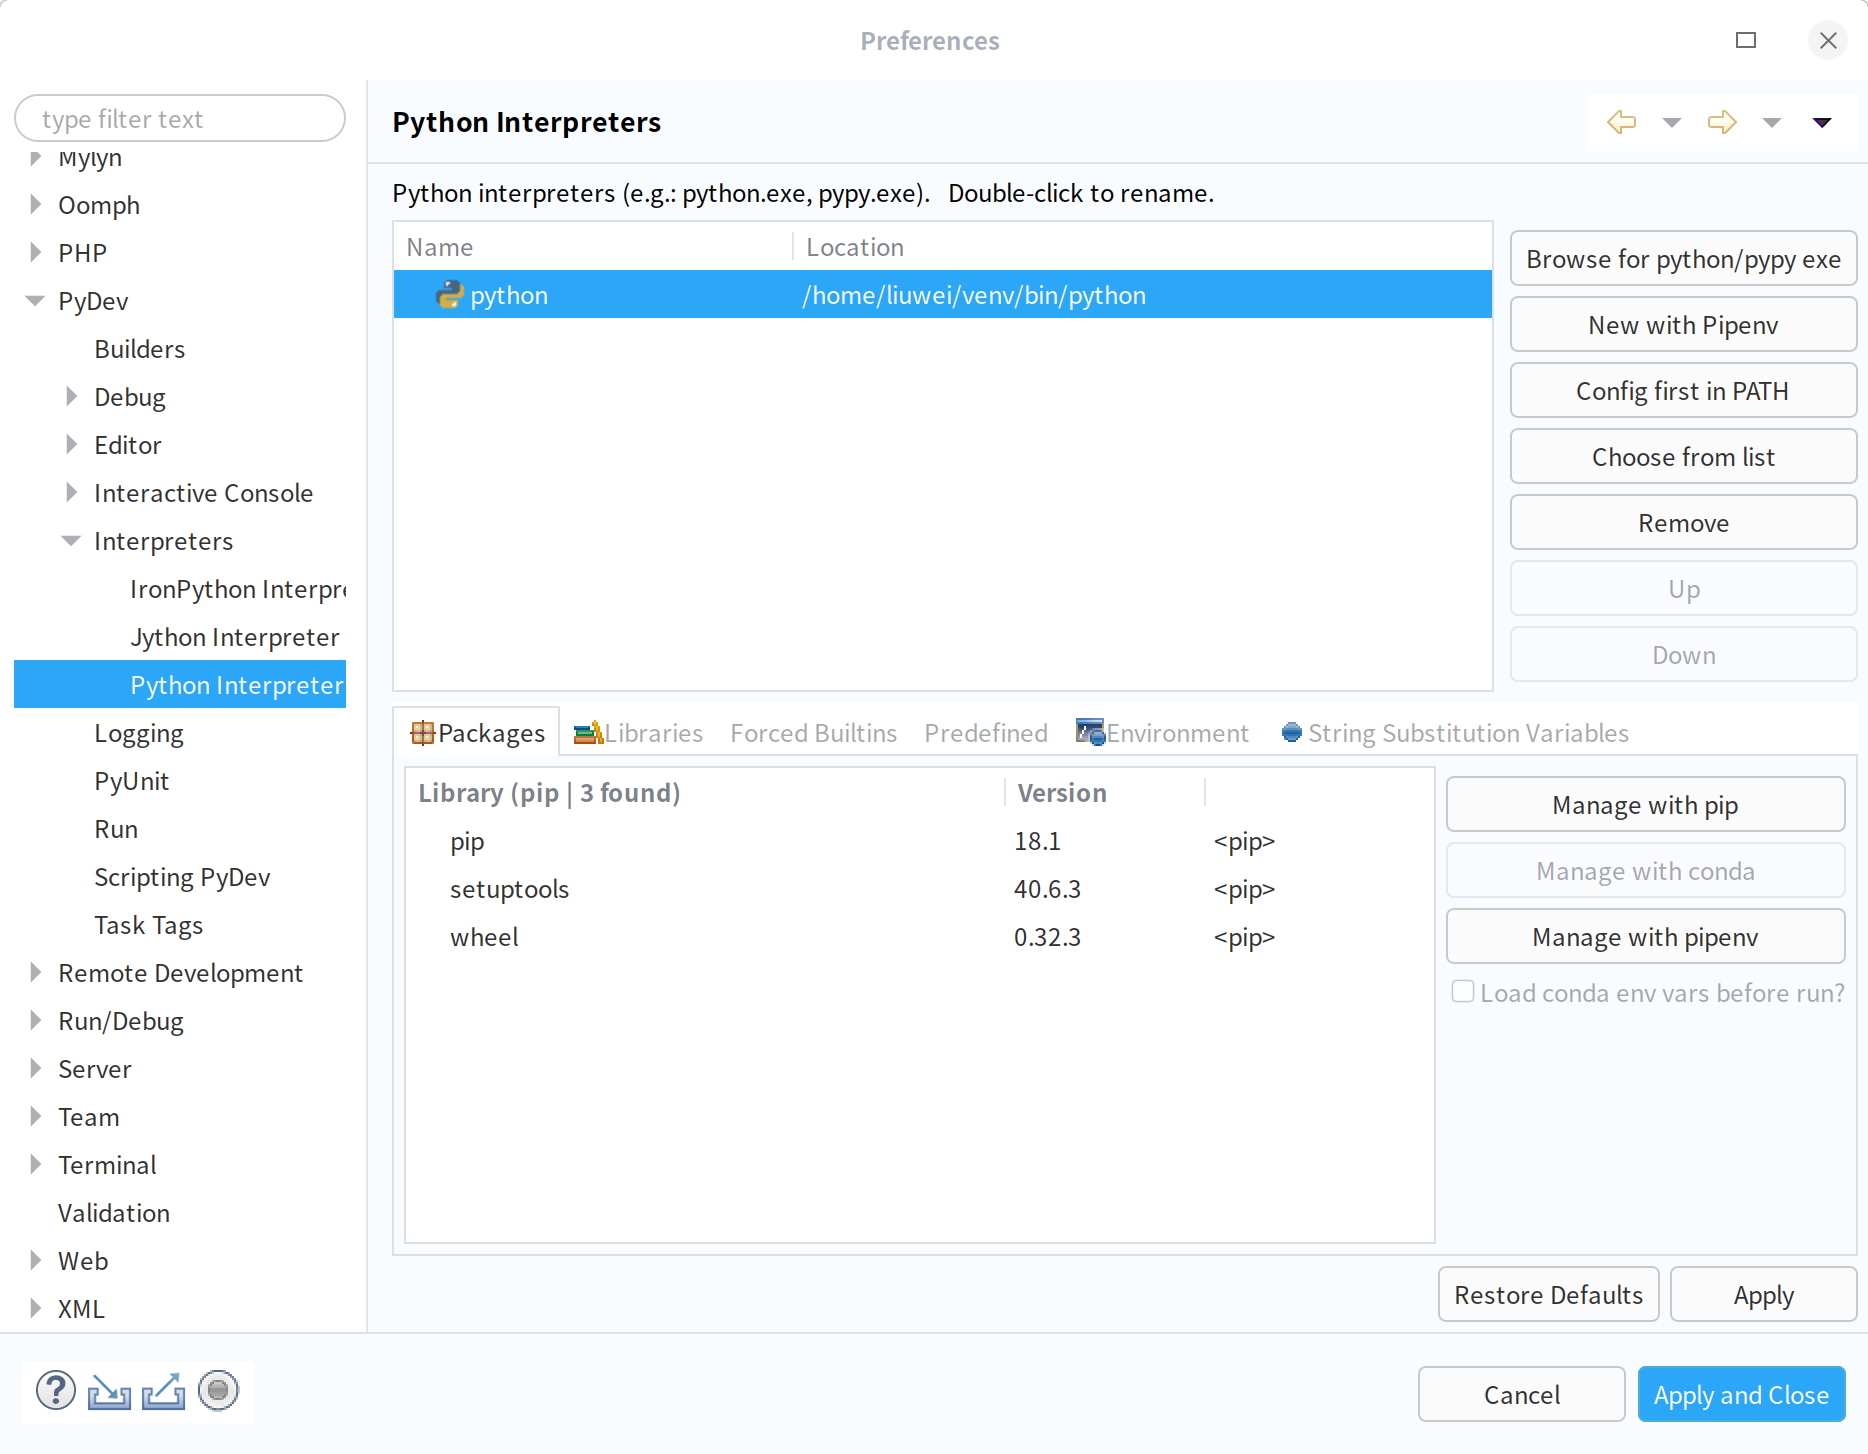This screenshot has width=1868, height=1454.
Task: Click Restore Defaults button
Action: pyautogui.click(x=1548, y=1295)
